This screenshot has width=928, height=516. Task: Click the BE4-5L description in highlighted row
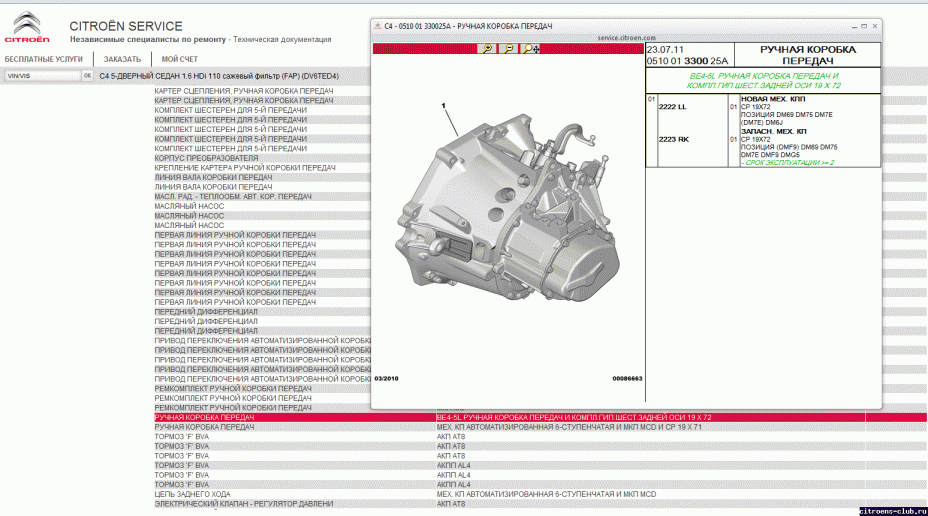pos(573,417)
